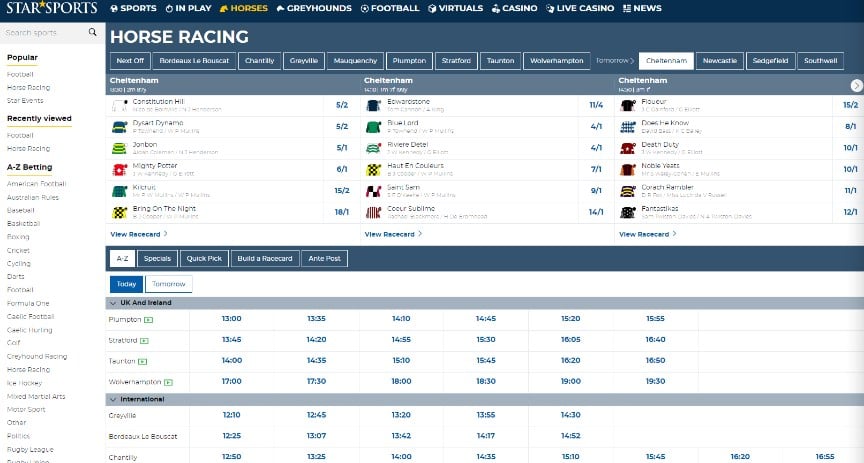The width and height of the screenshot is (864, 463).
Task: Select the Chantilly meeting button
Action: click(x=260, y=61)
